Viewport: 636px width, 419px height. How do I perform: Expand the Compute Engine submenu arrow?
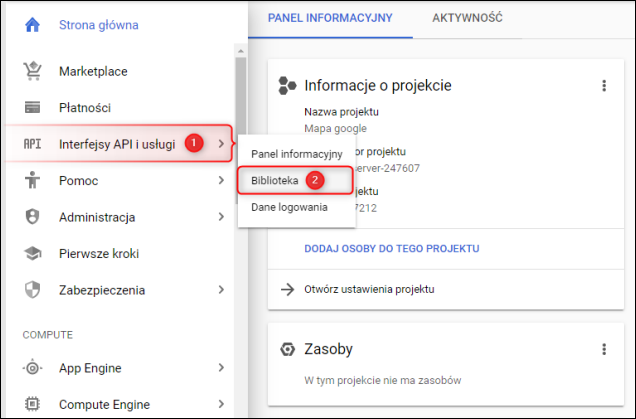[x=220, y=404]
